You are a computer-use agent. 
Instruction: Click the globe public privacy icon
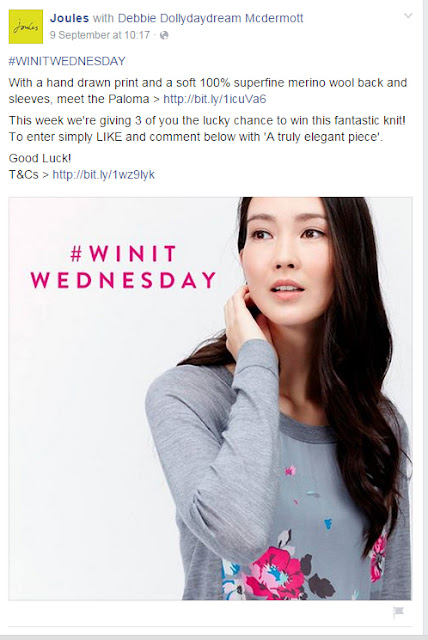tap(164, 36)
